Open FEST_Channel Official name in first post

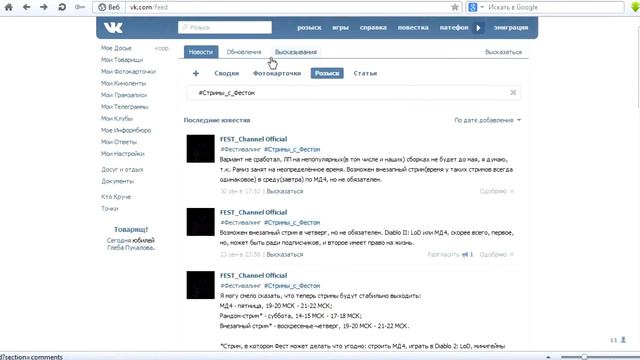pyautogui.click(x=253, y=139)
